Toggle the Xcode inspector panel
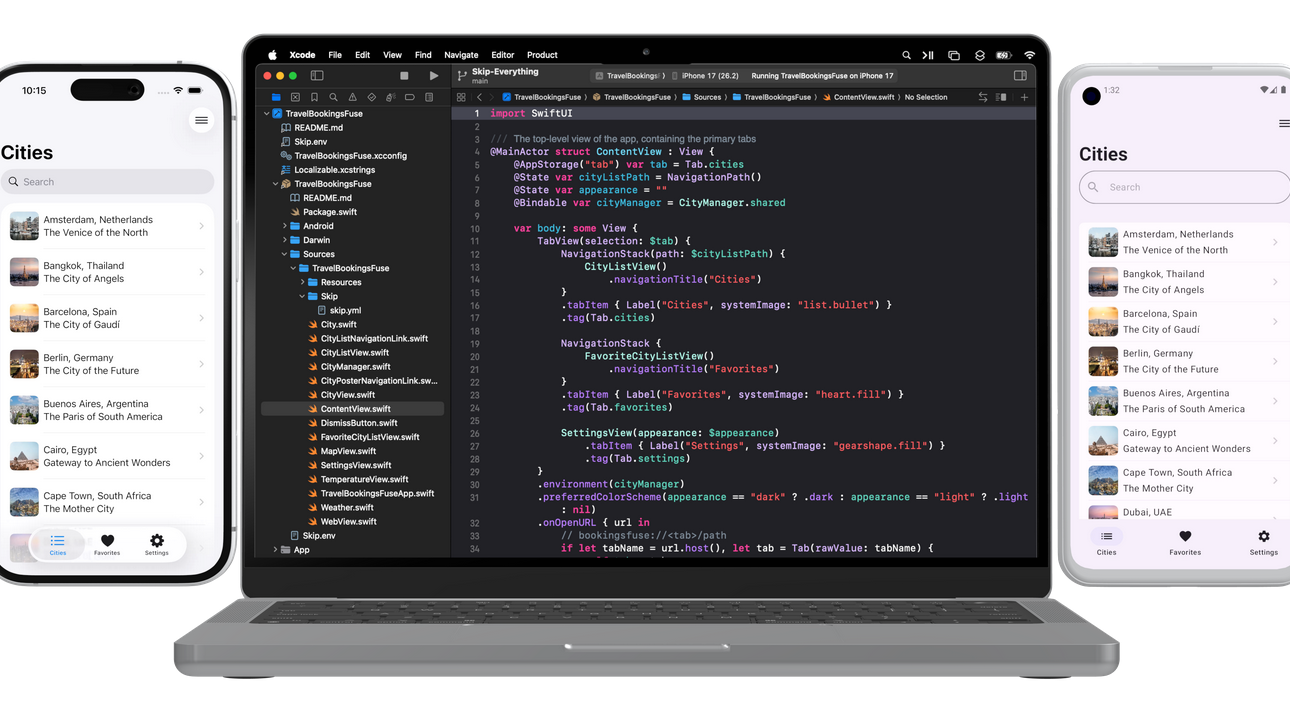The height and width of the screenshot is (705, 1290). tap(1020, 76)
